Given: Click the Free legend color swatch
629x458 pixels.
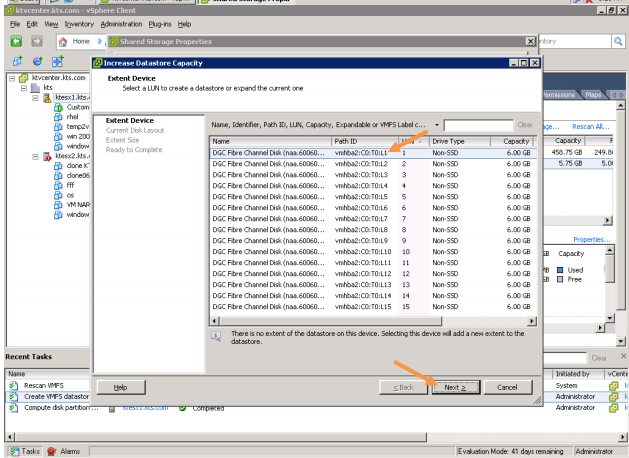Looking at the screenshot, I should (x=560, y=280).
